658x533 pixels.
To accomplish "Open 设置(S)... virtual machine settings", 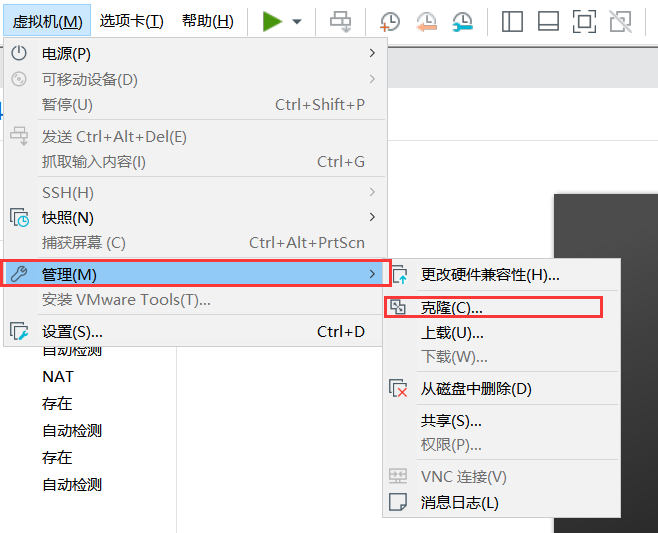I will pyautogui.click(x=195, y=332).
